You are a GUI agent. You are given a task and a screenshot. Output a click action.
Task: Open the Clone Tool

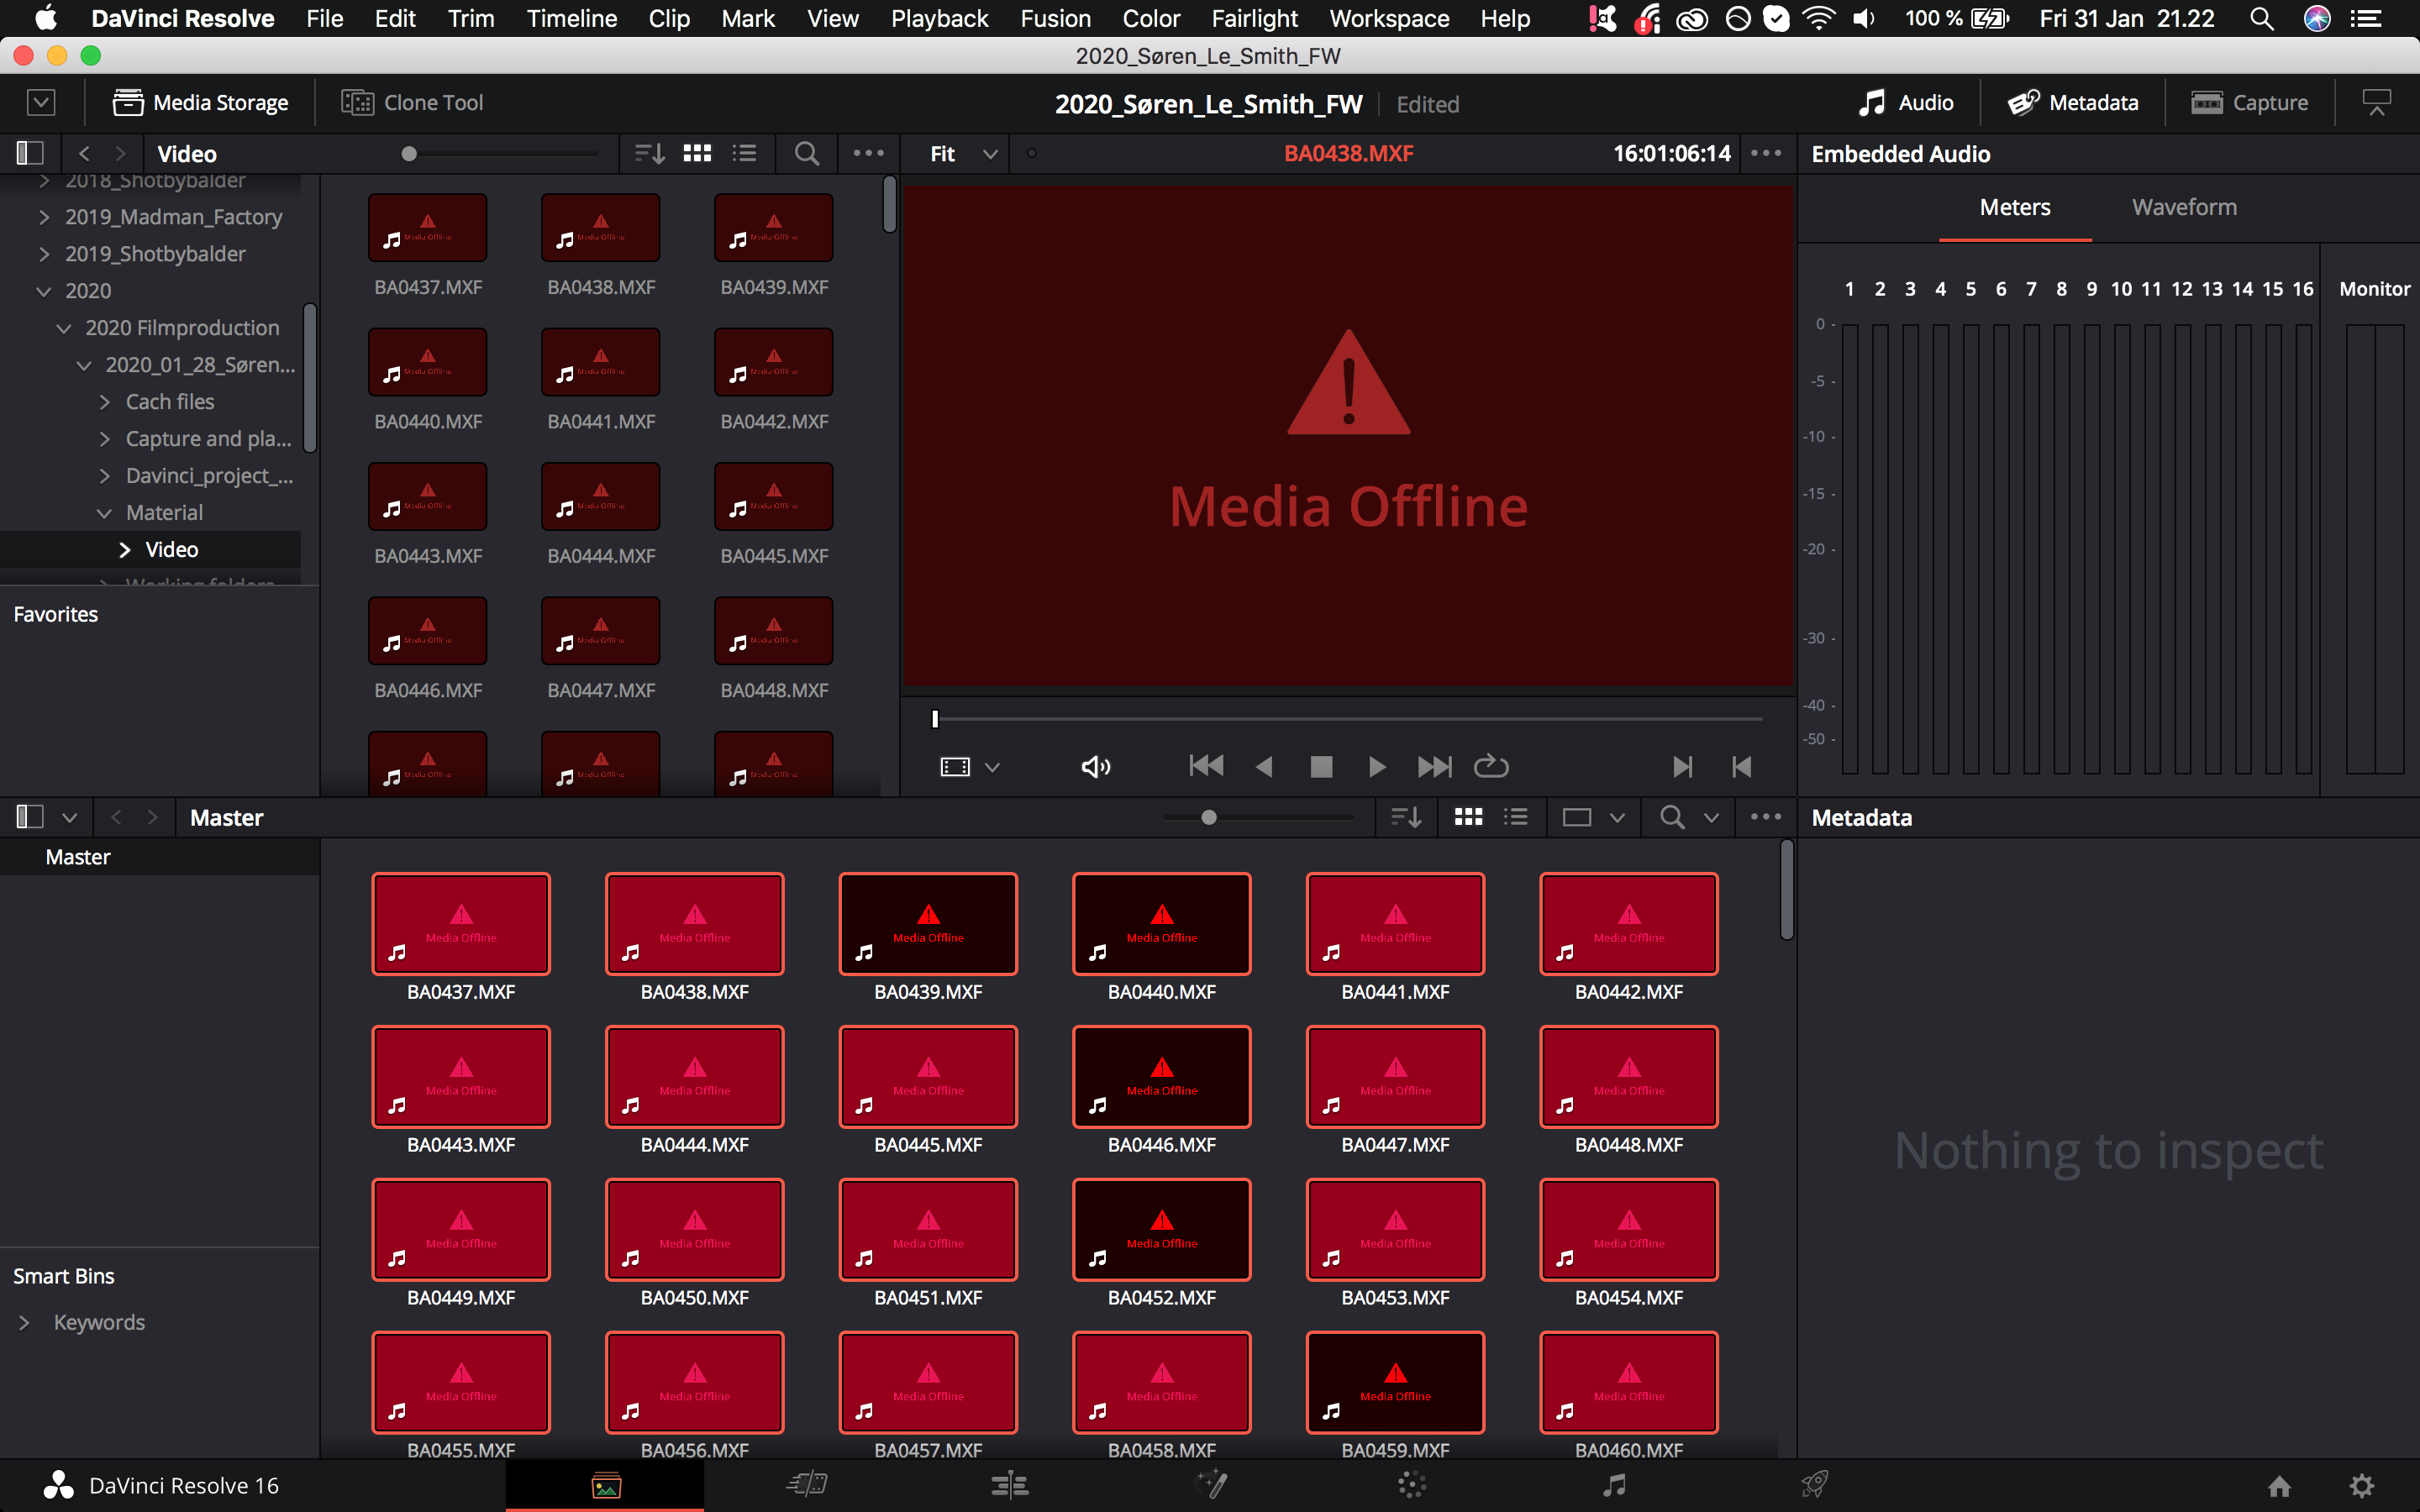[x=412, y=103]
